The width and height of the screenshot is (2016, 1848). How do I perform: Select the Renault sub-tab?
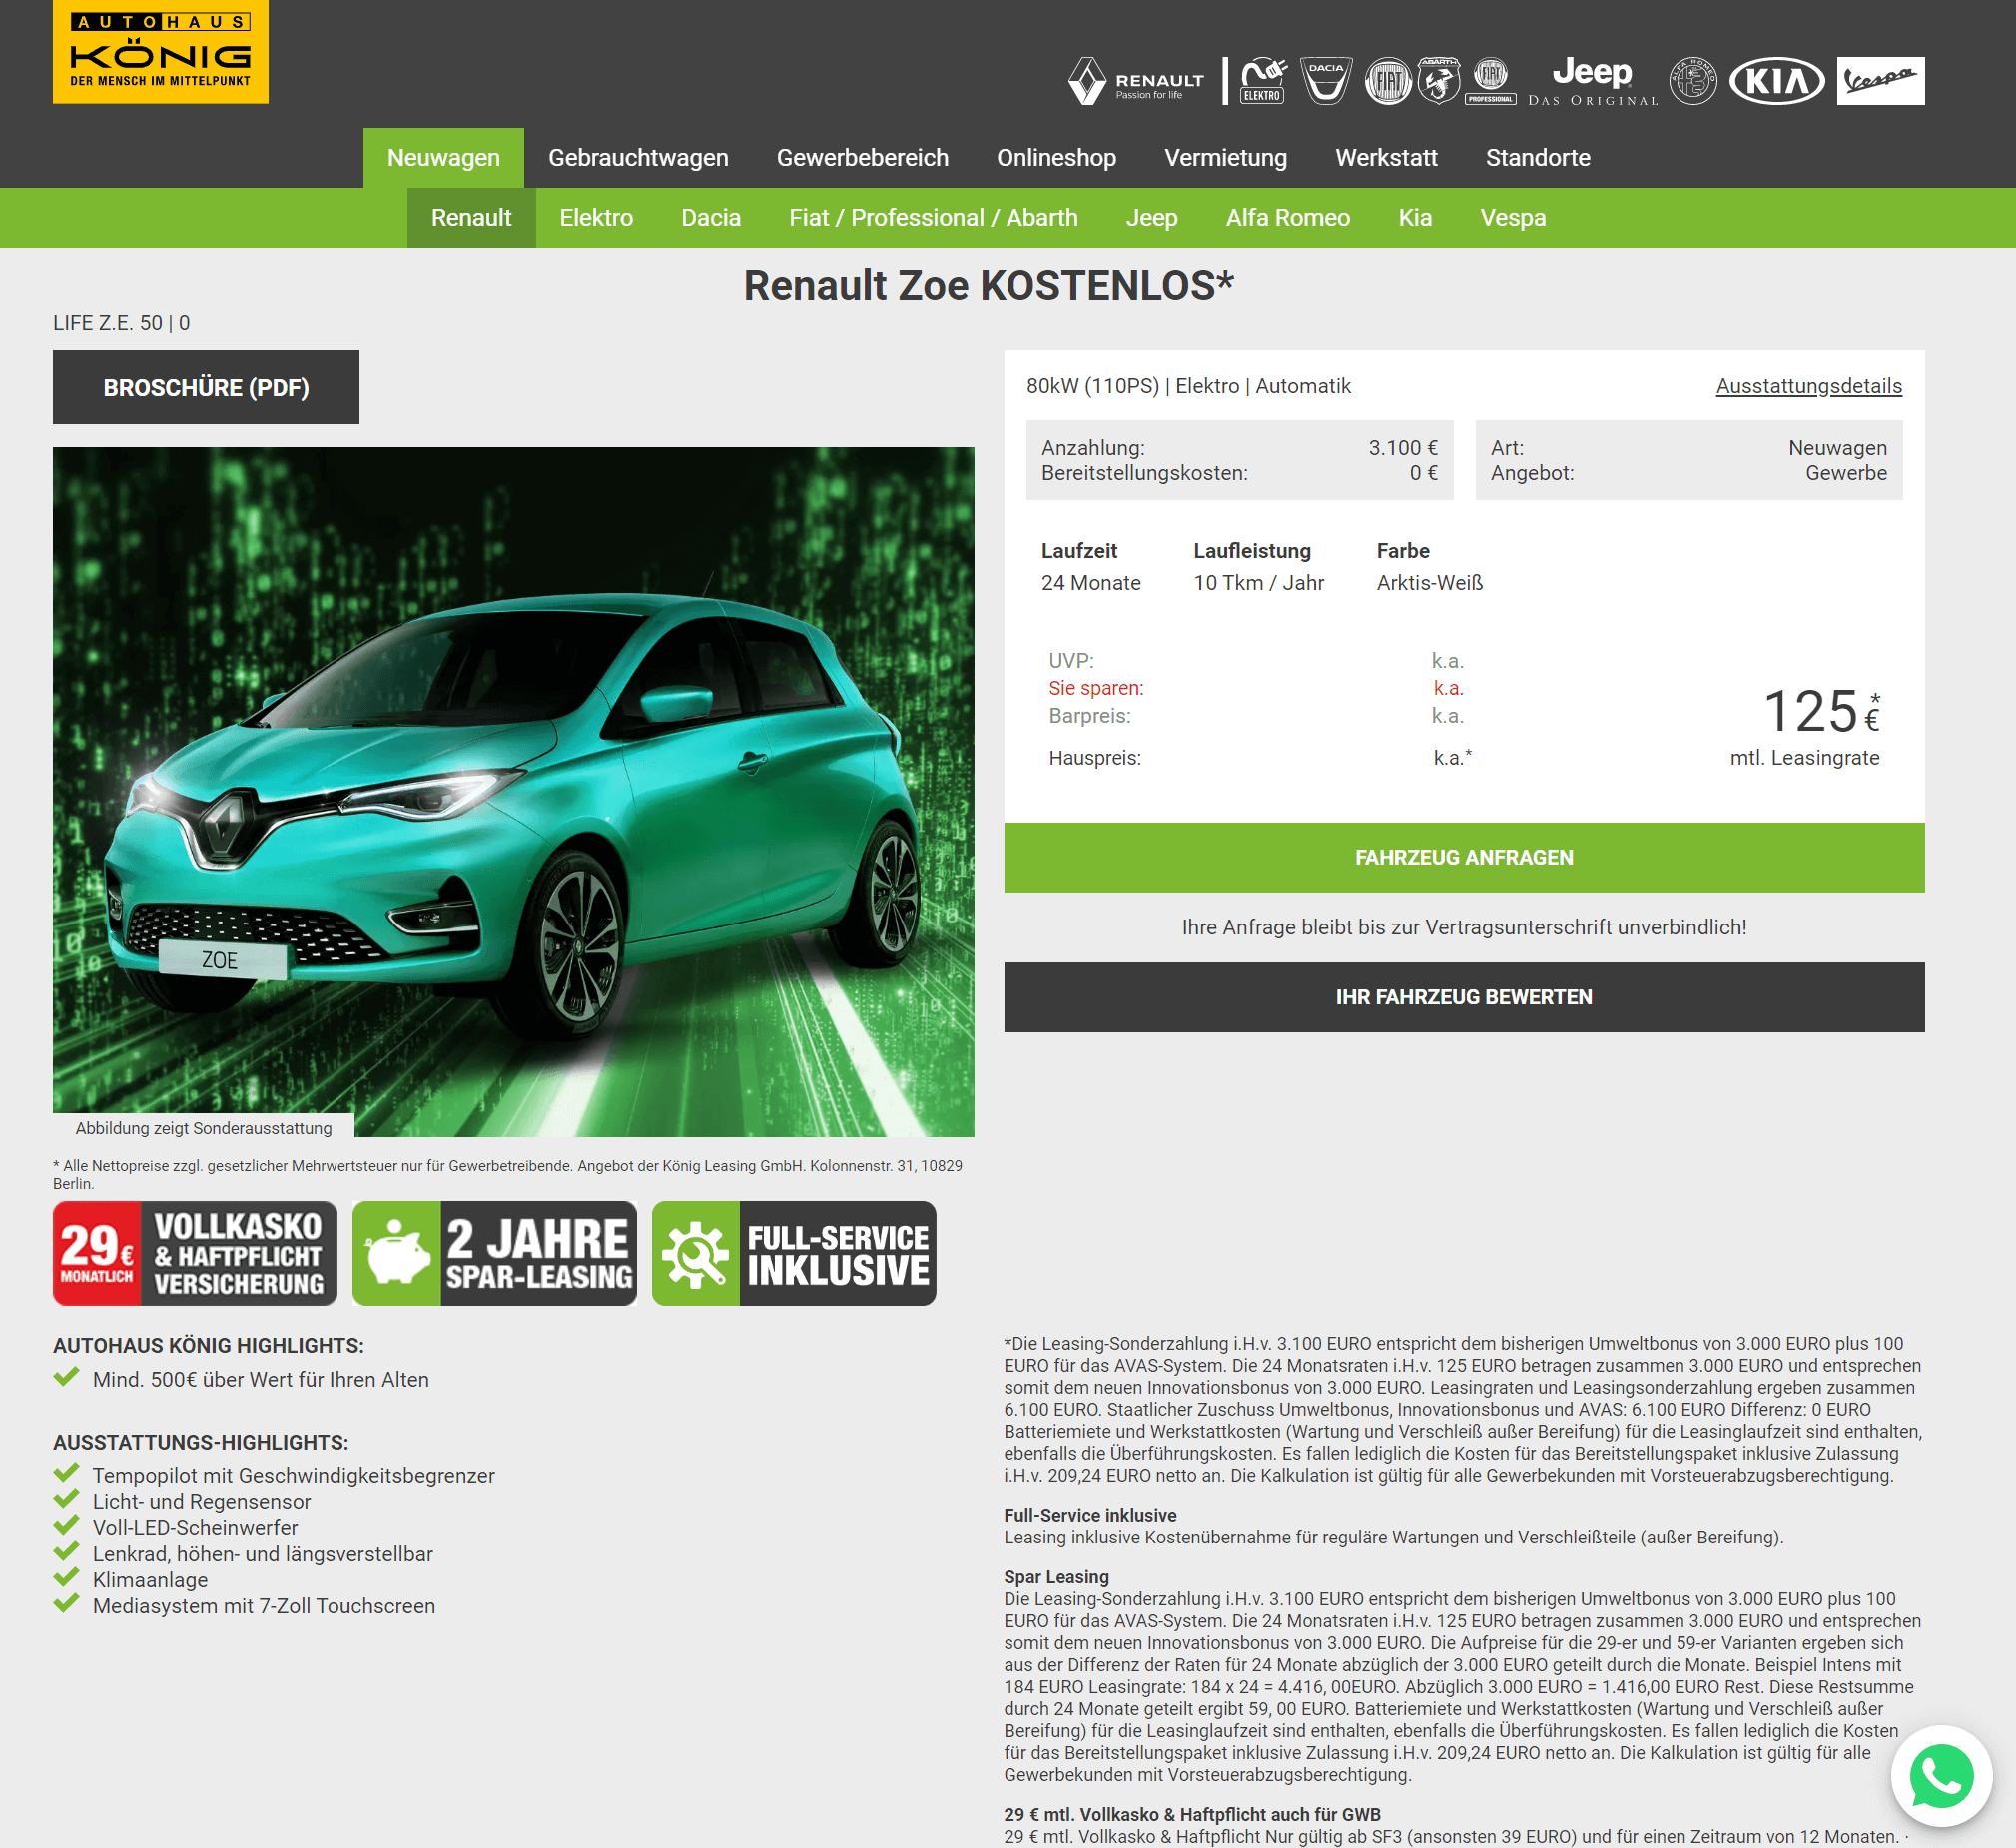[471, 218]
